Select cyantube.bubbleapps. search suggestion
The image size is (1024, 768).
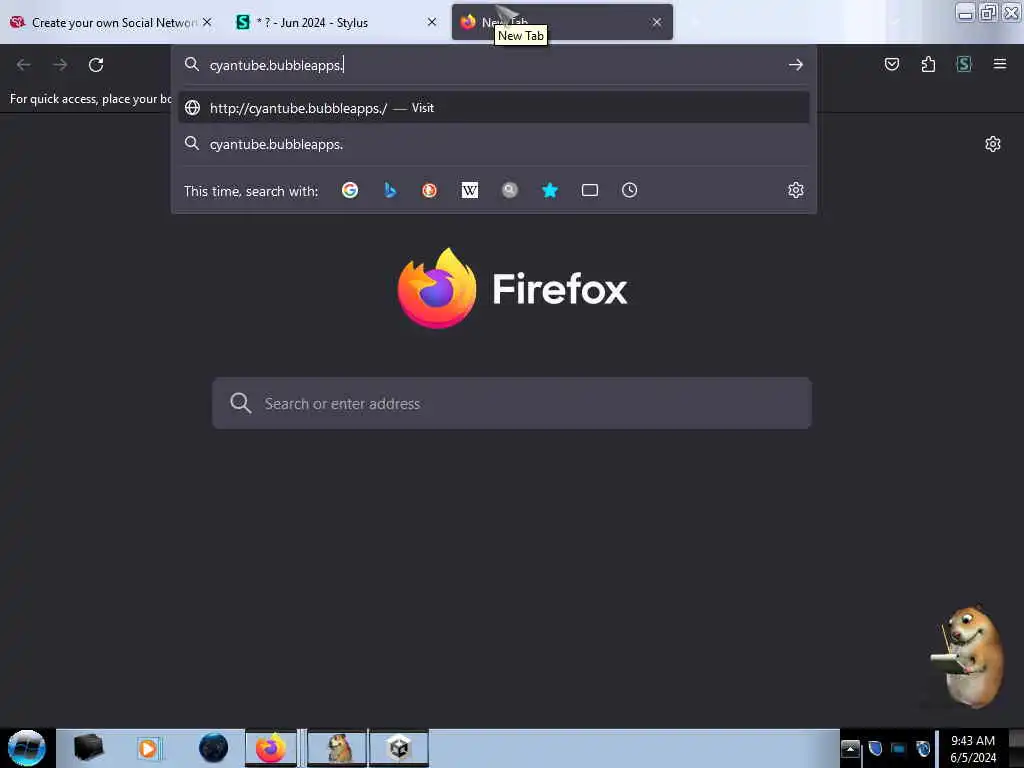[494, 144]
